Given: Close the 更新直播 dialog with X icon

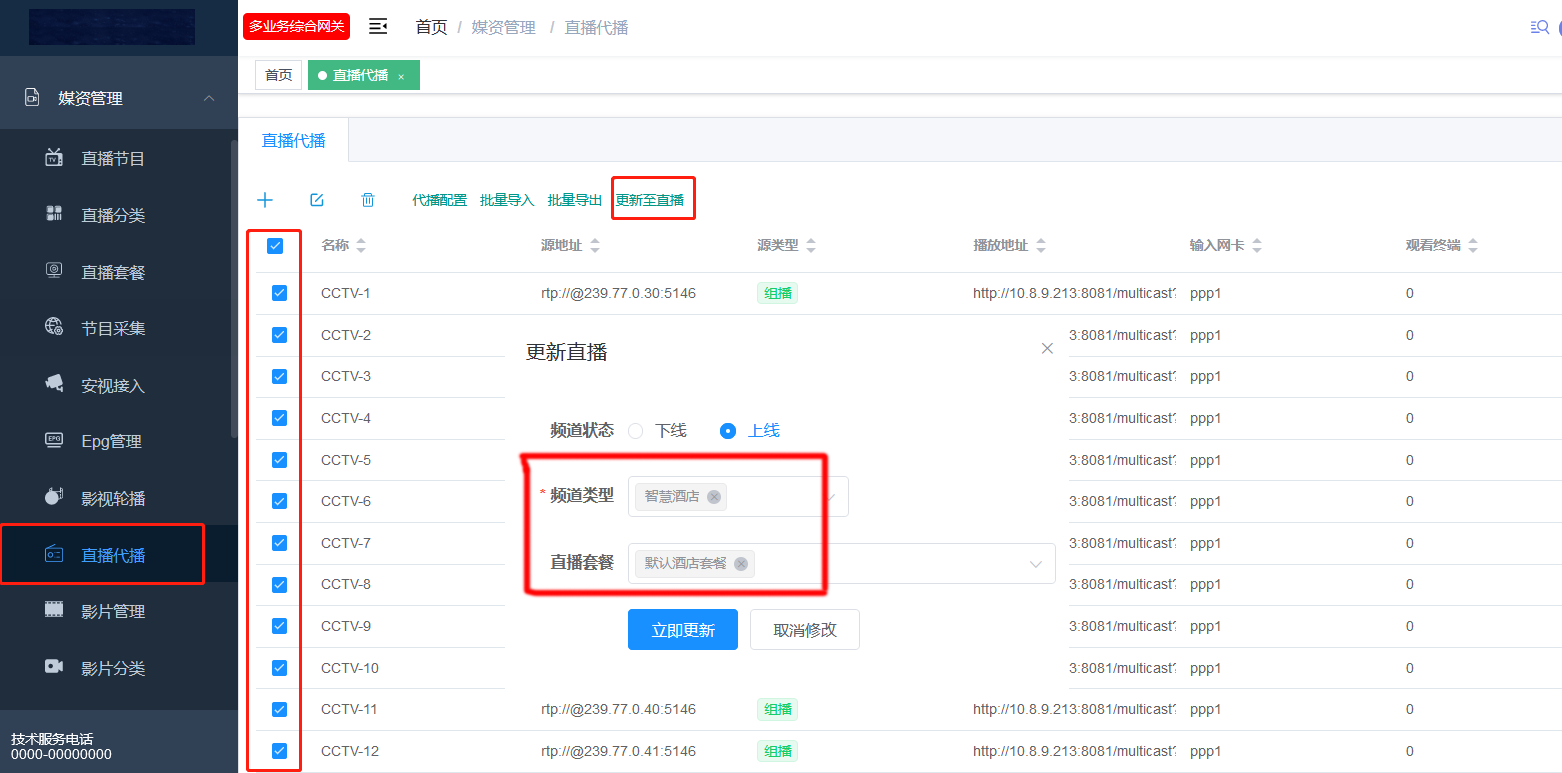Looking at the screenshot, I should click(x=1047, y=348).
